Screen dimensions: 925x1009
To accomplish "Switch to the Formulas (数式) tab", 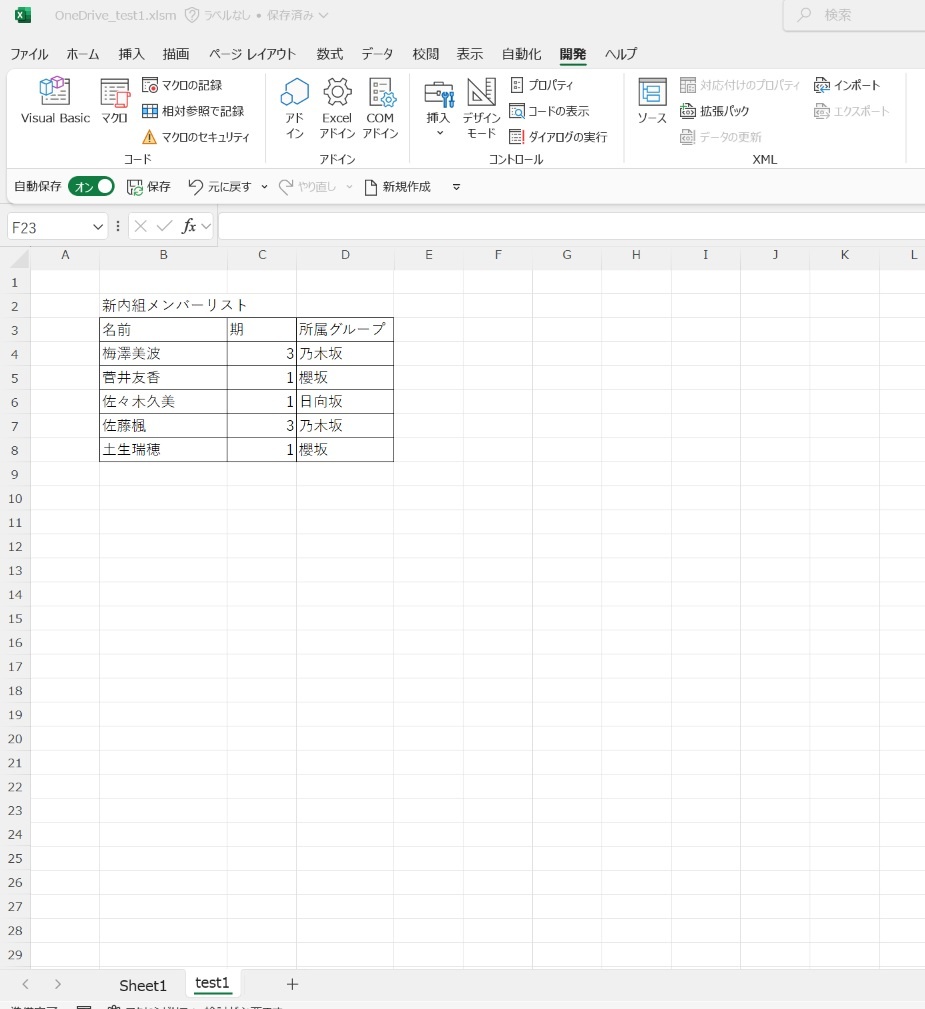I will (330, 54).
